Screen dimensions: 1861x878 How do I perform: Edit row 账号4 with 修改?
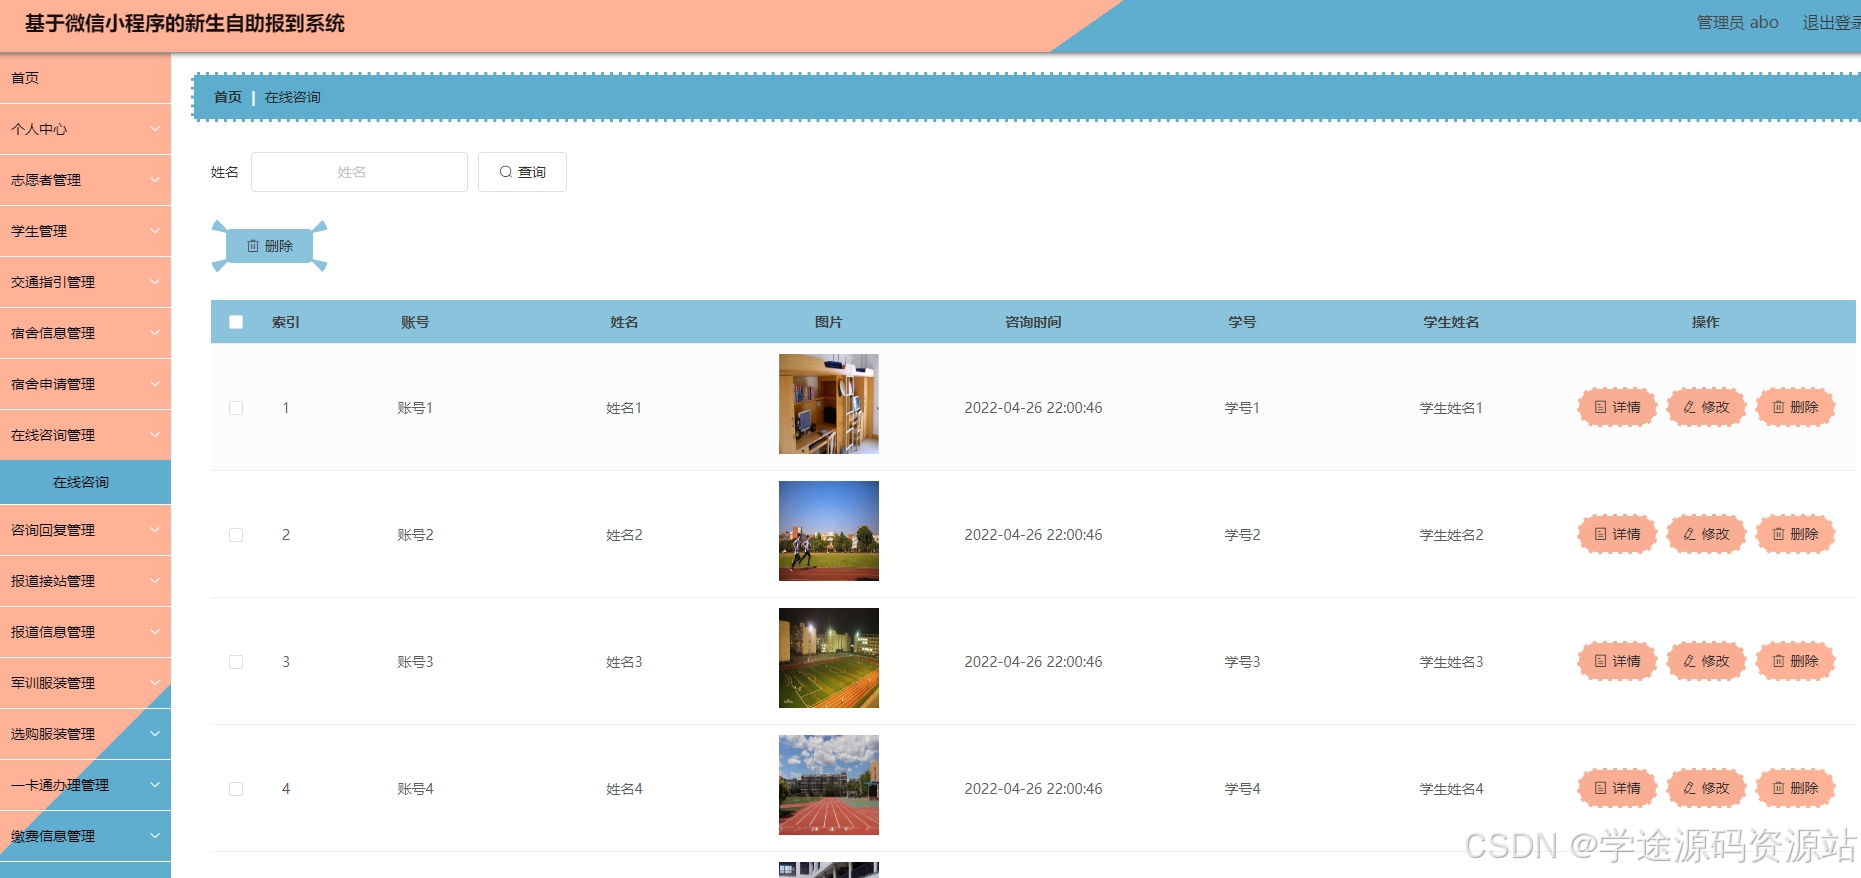[x=1706, y=788]
